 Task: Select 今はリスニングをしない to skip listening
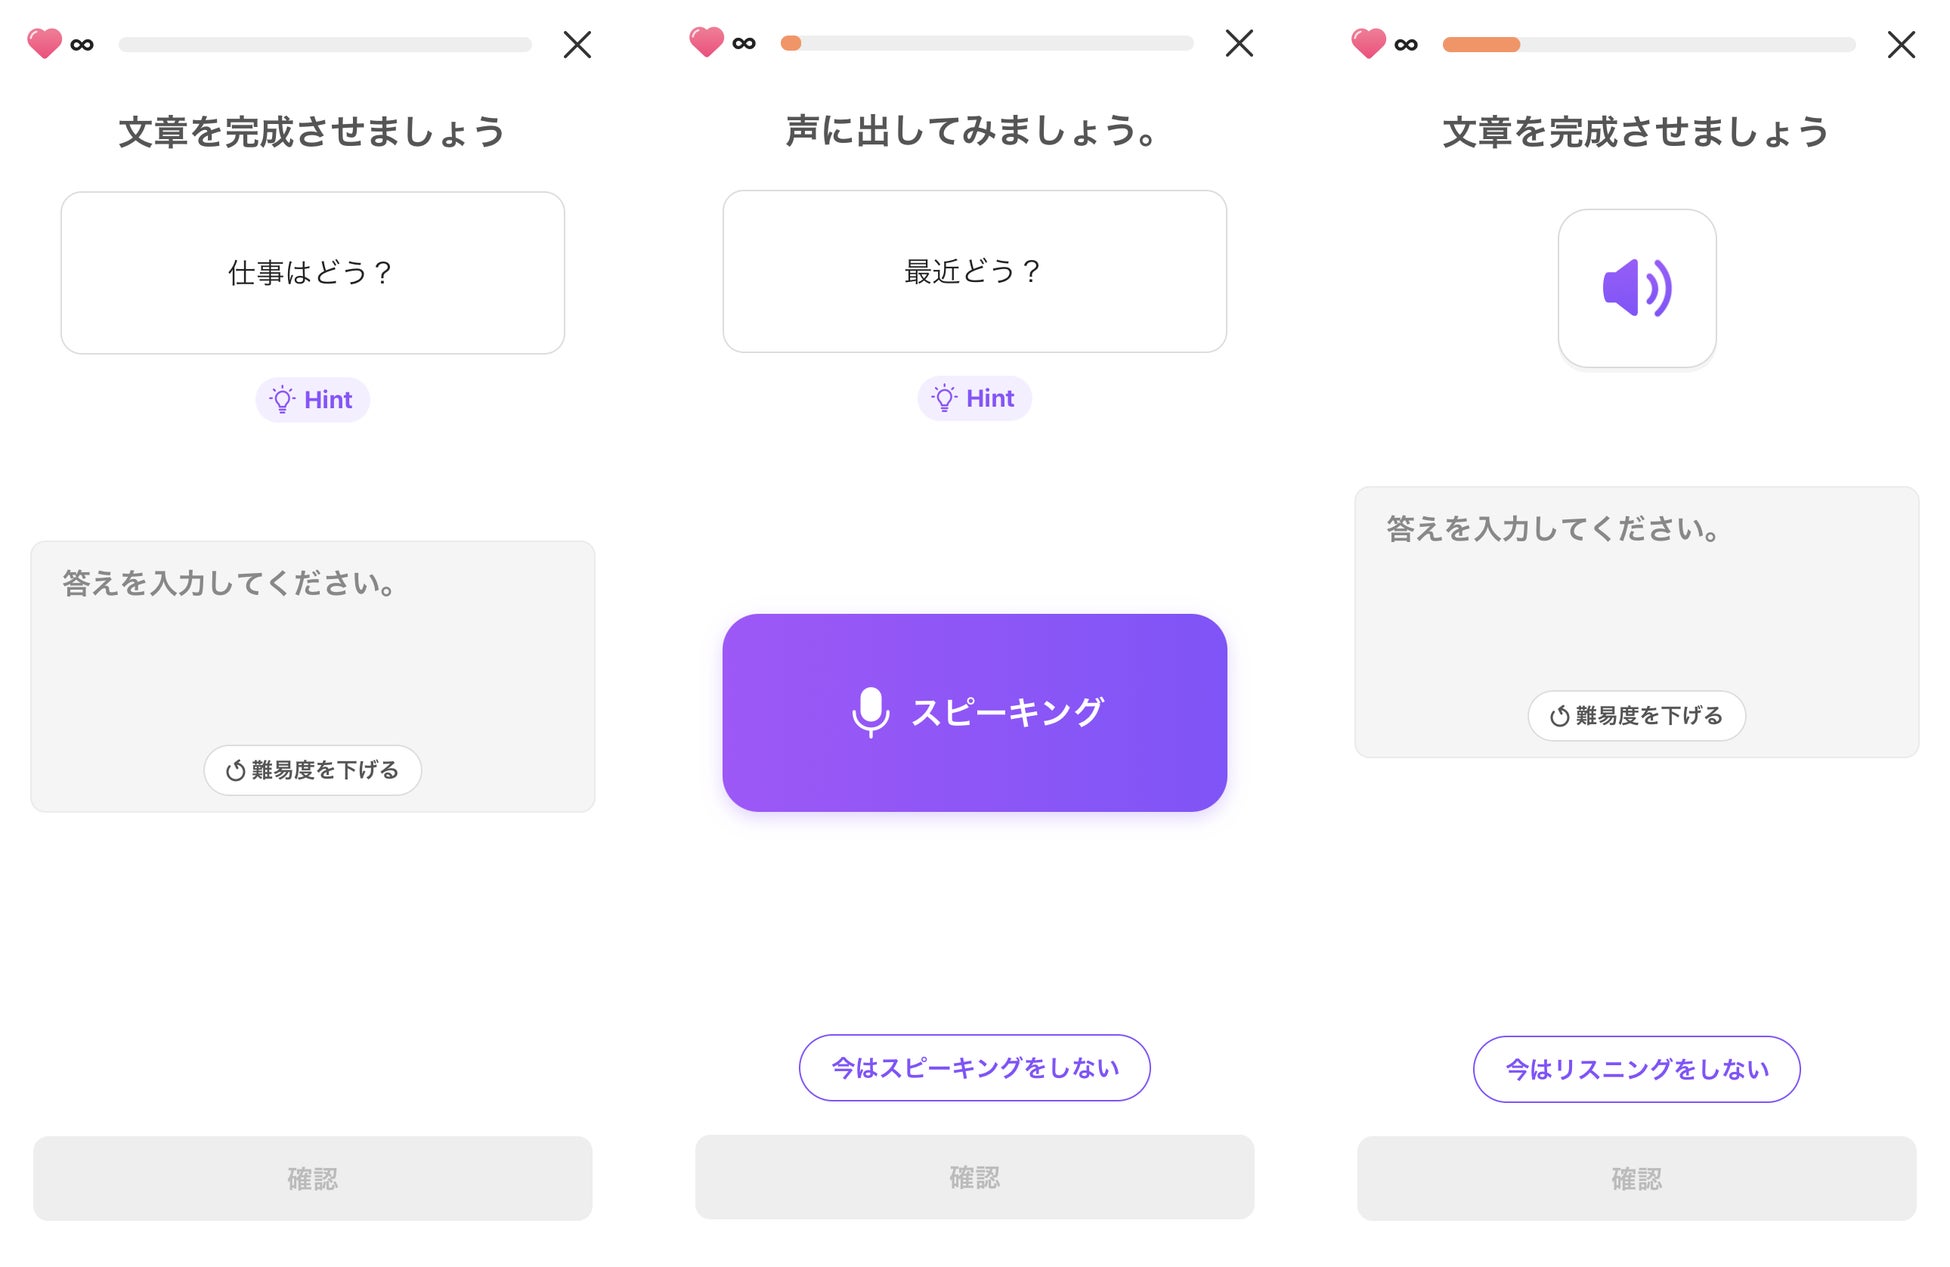1636,1069
